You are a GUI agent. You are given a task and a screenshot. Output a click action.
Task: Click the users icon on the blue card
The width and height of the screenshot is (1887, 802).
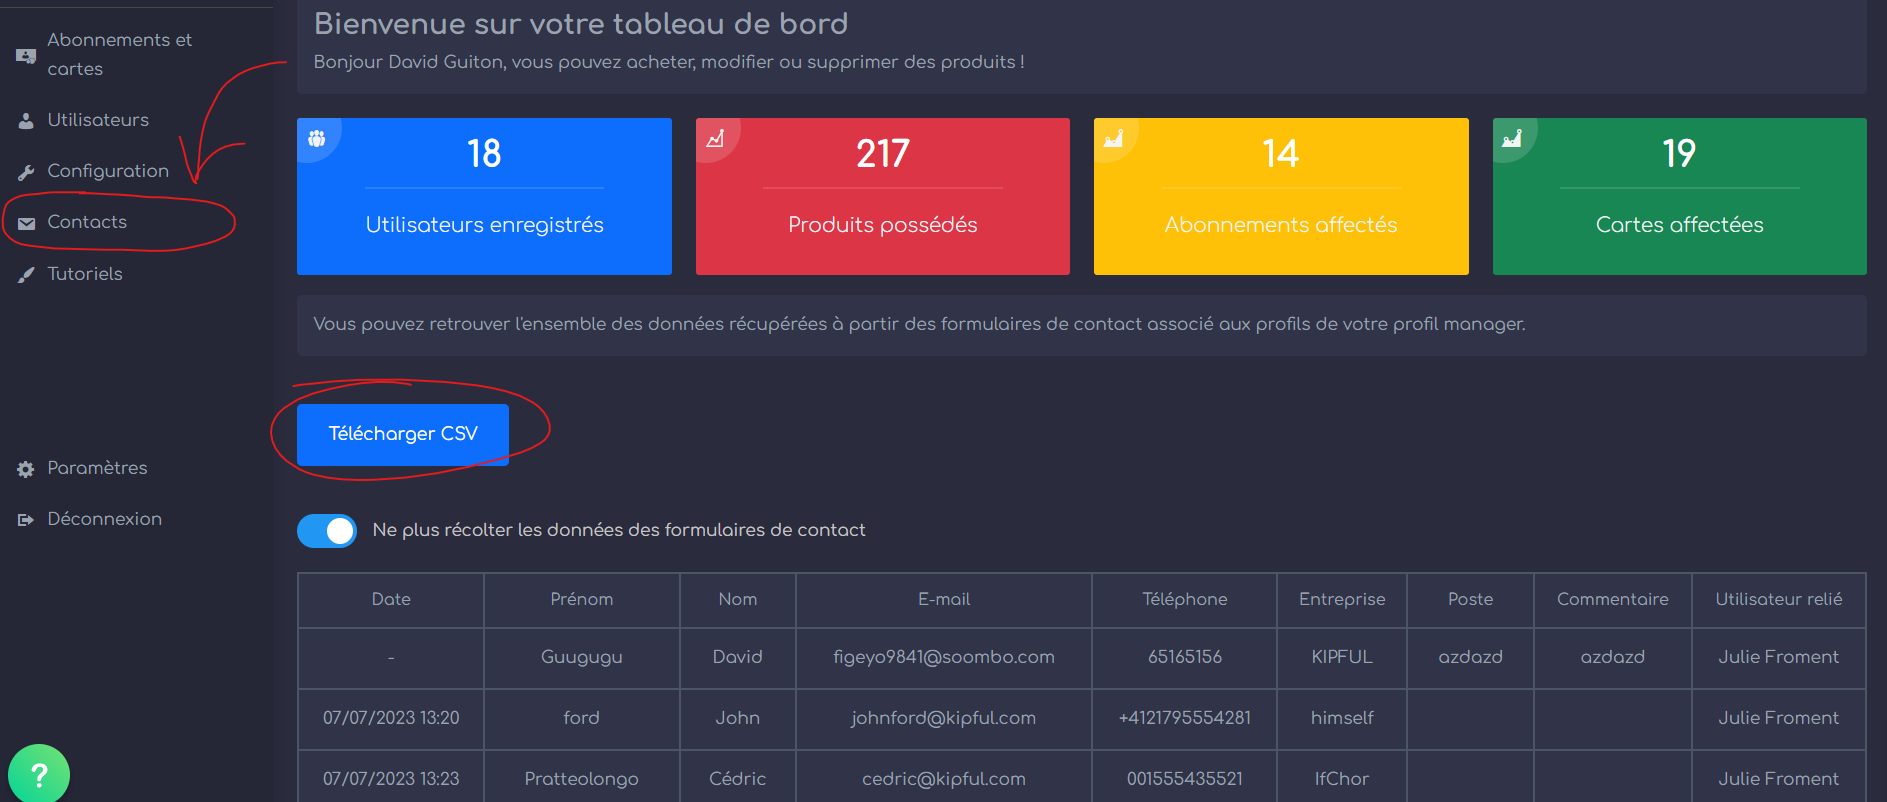pyautogui.click(x=317, y=139)
